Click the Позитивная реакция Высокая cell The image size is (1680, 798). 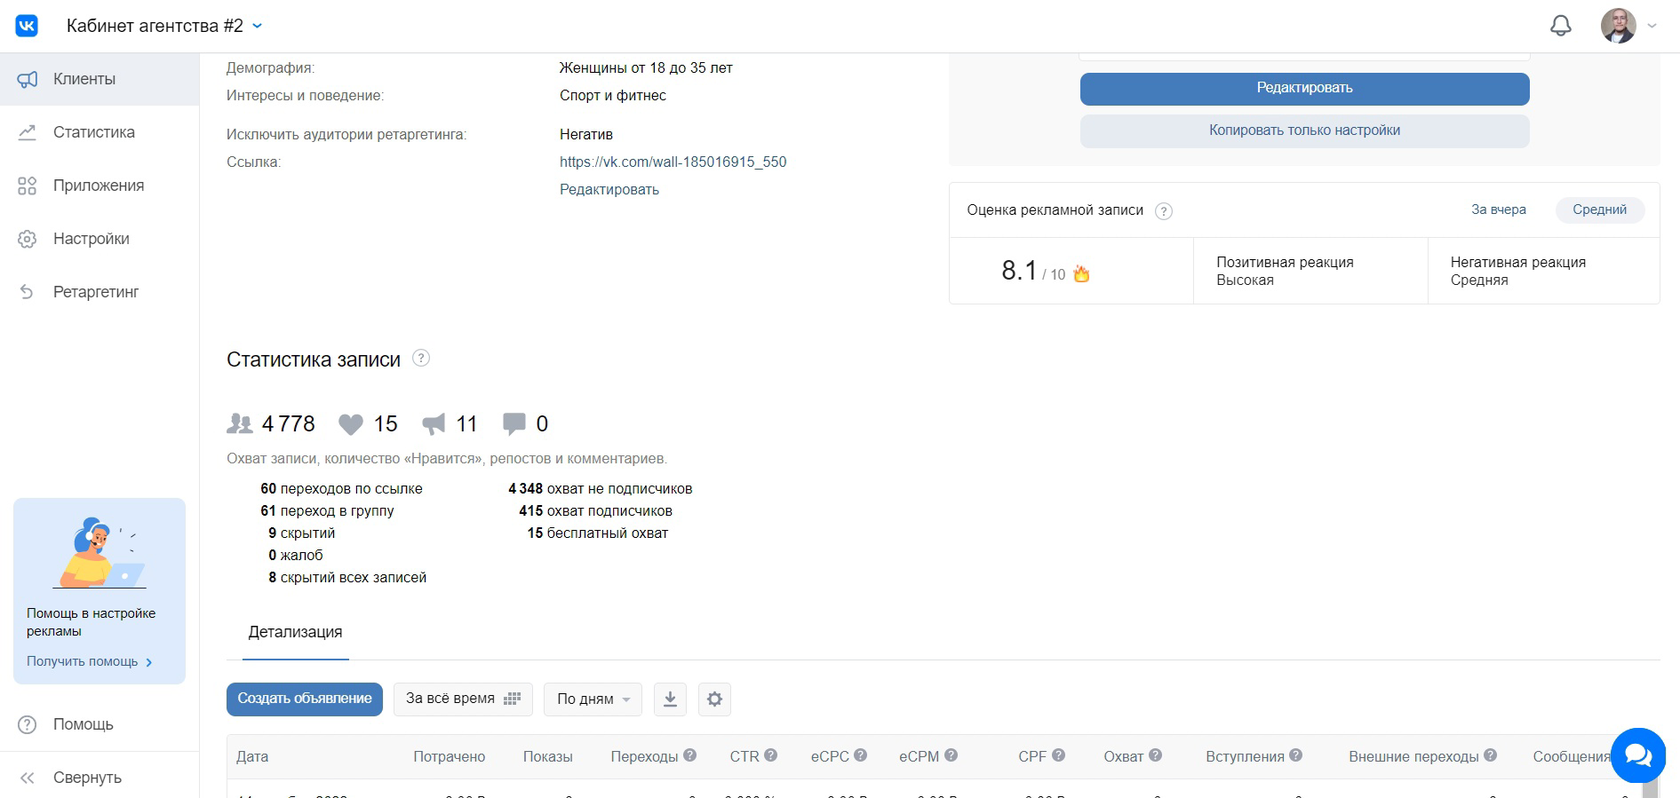(1310, 271)
